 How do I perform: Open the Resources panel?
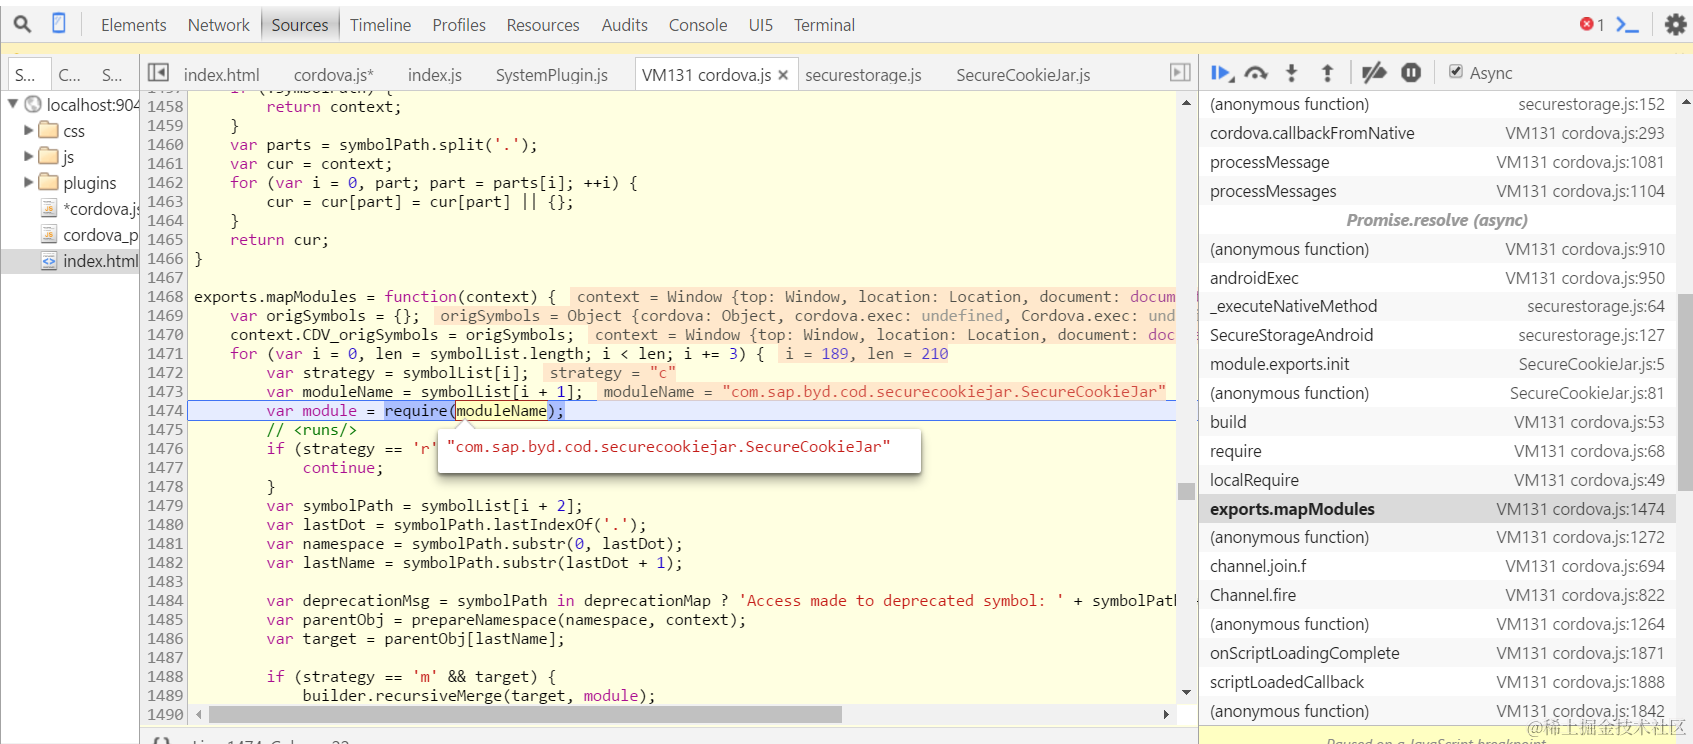543,25
